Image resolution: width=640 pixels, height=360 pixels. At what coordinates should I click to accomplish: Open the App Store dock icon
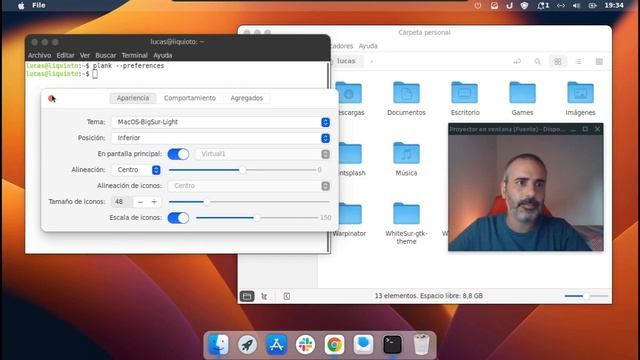[276, 345]
